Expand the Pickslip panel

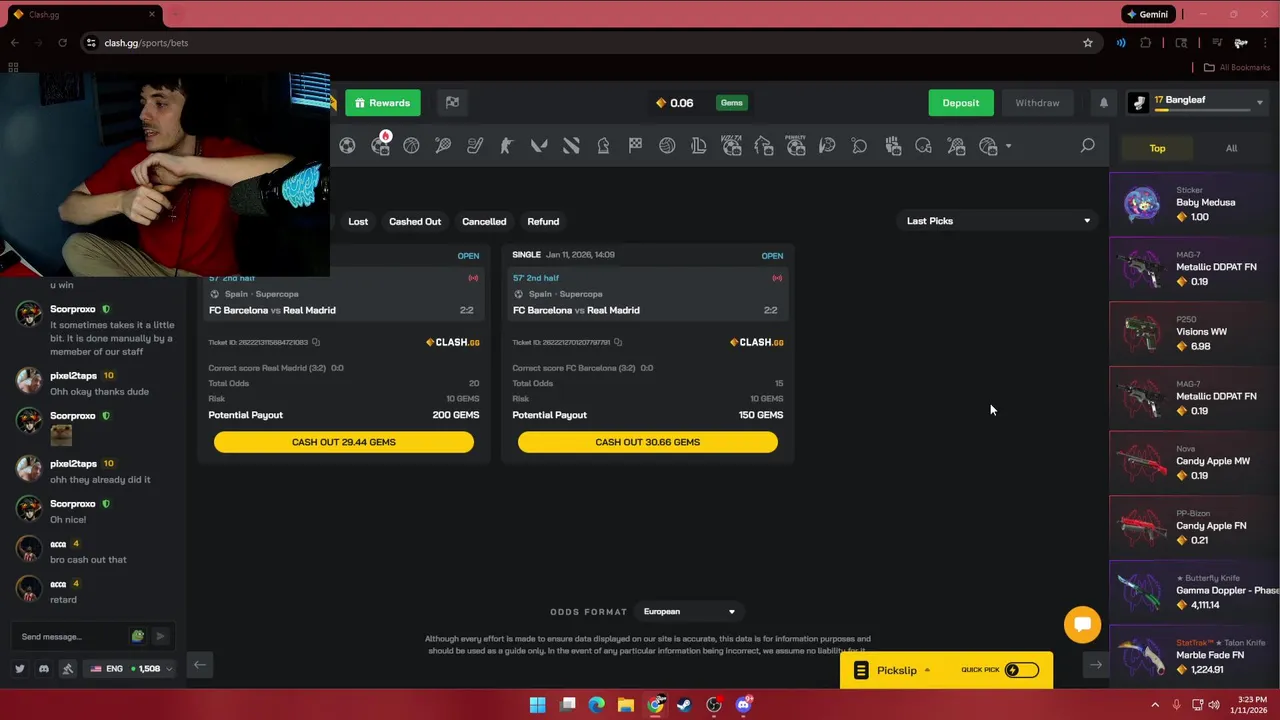pos(946,670)
